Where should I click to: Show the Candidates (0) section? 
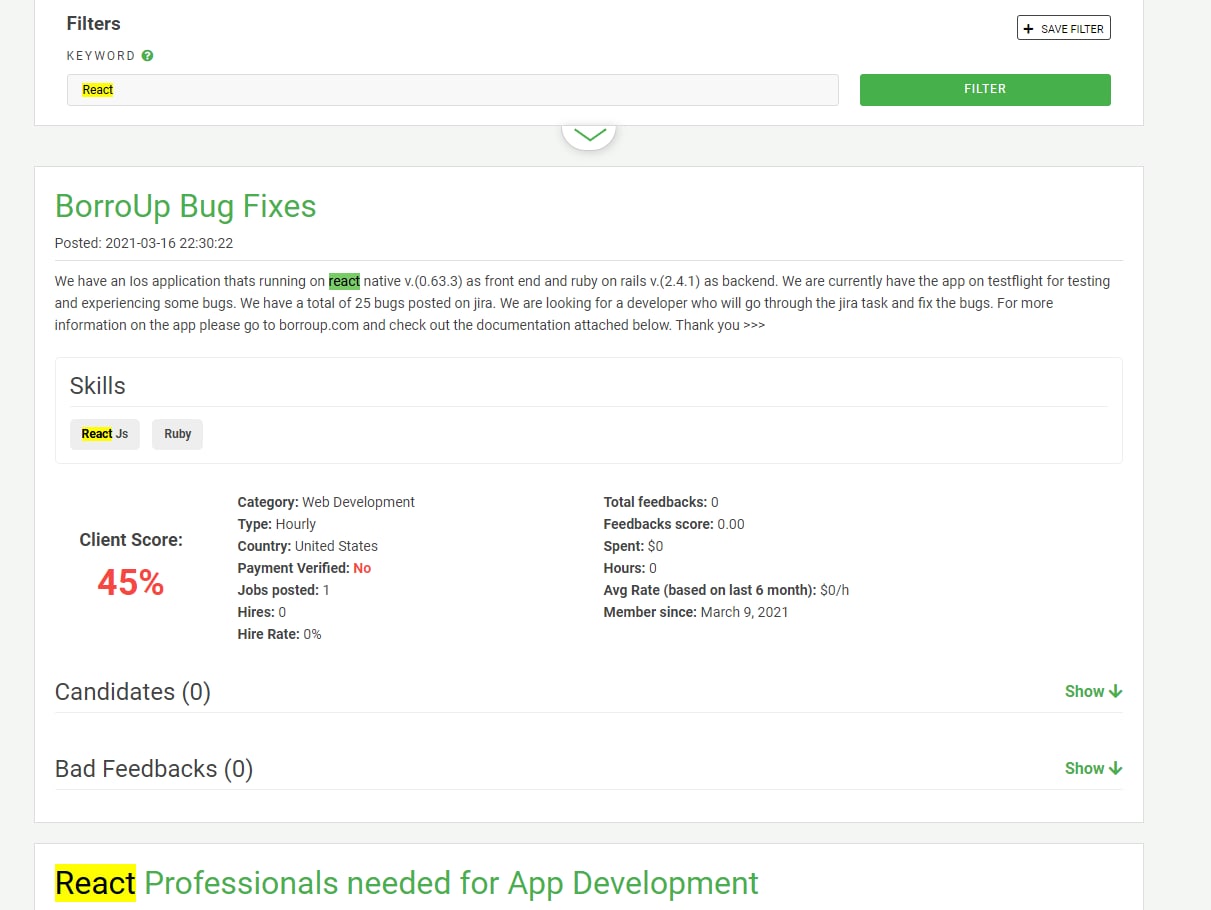(1094, 691)
